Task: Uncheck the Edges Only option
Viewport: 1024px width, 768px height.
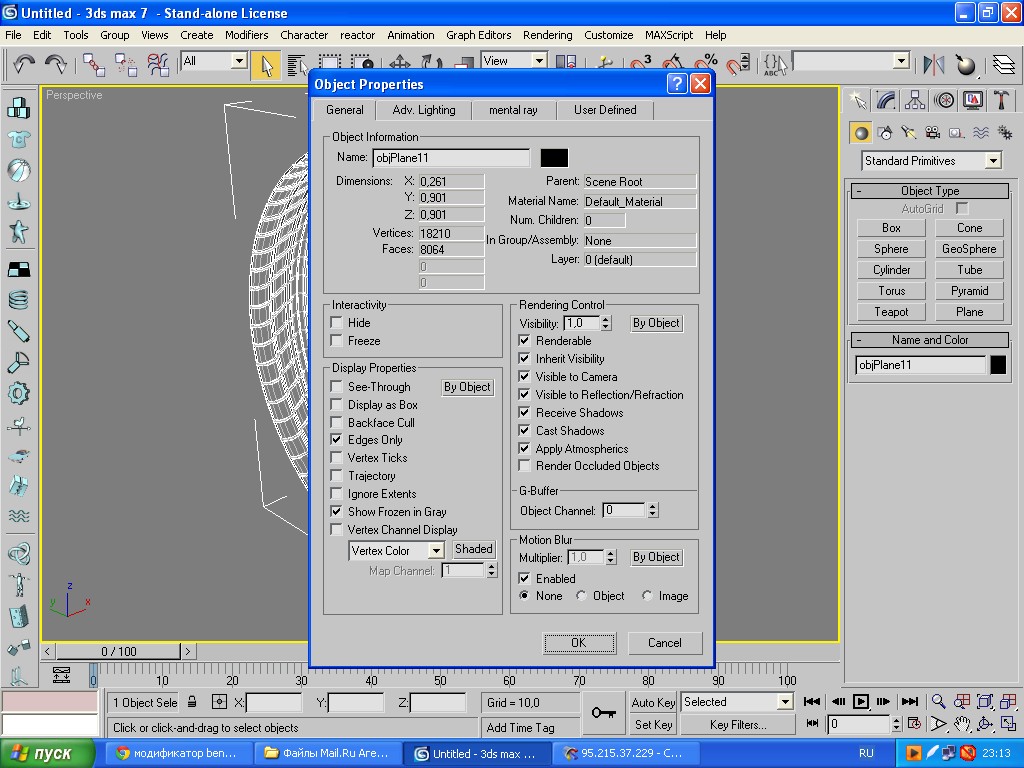Action: coord(337,440)
